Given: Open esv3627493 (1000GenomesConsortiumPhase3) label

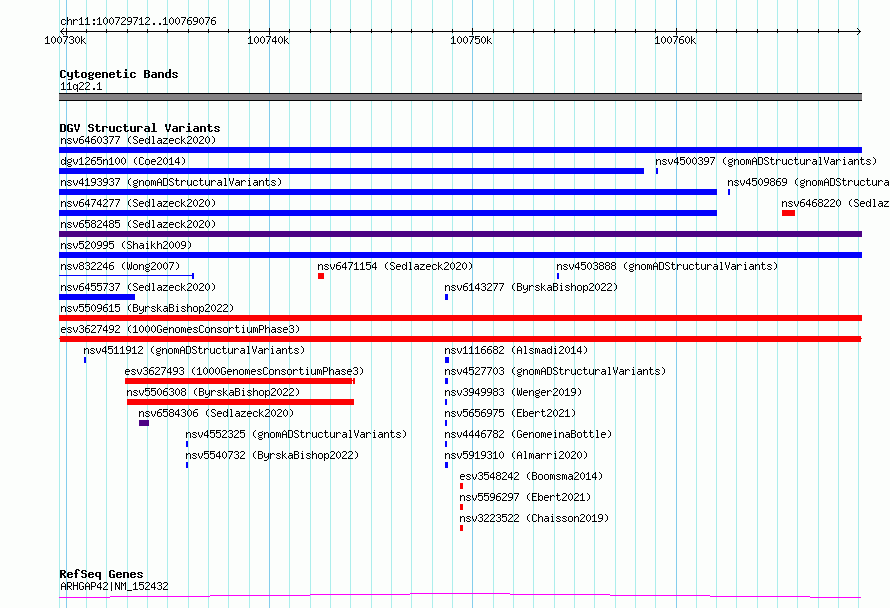Looking at the screenshot, I should coord(244,371).
